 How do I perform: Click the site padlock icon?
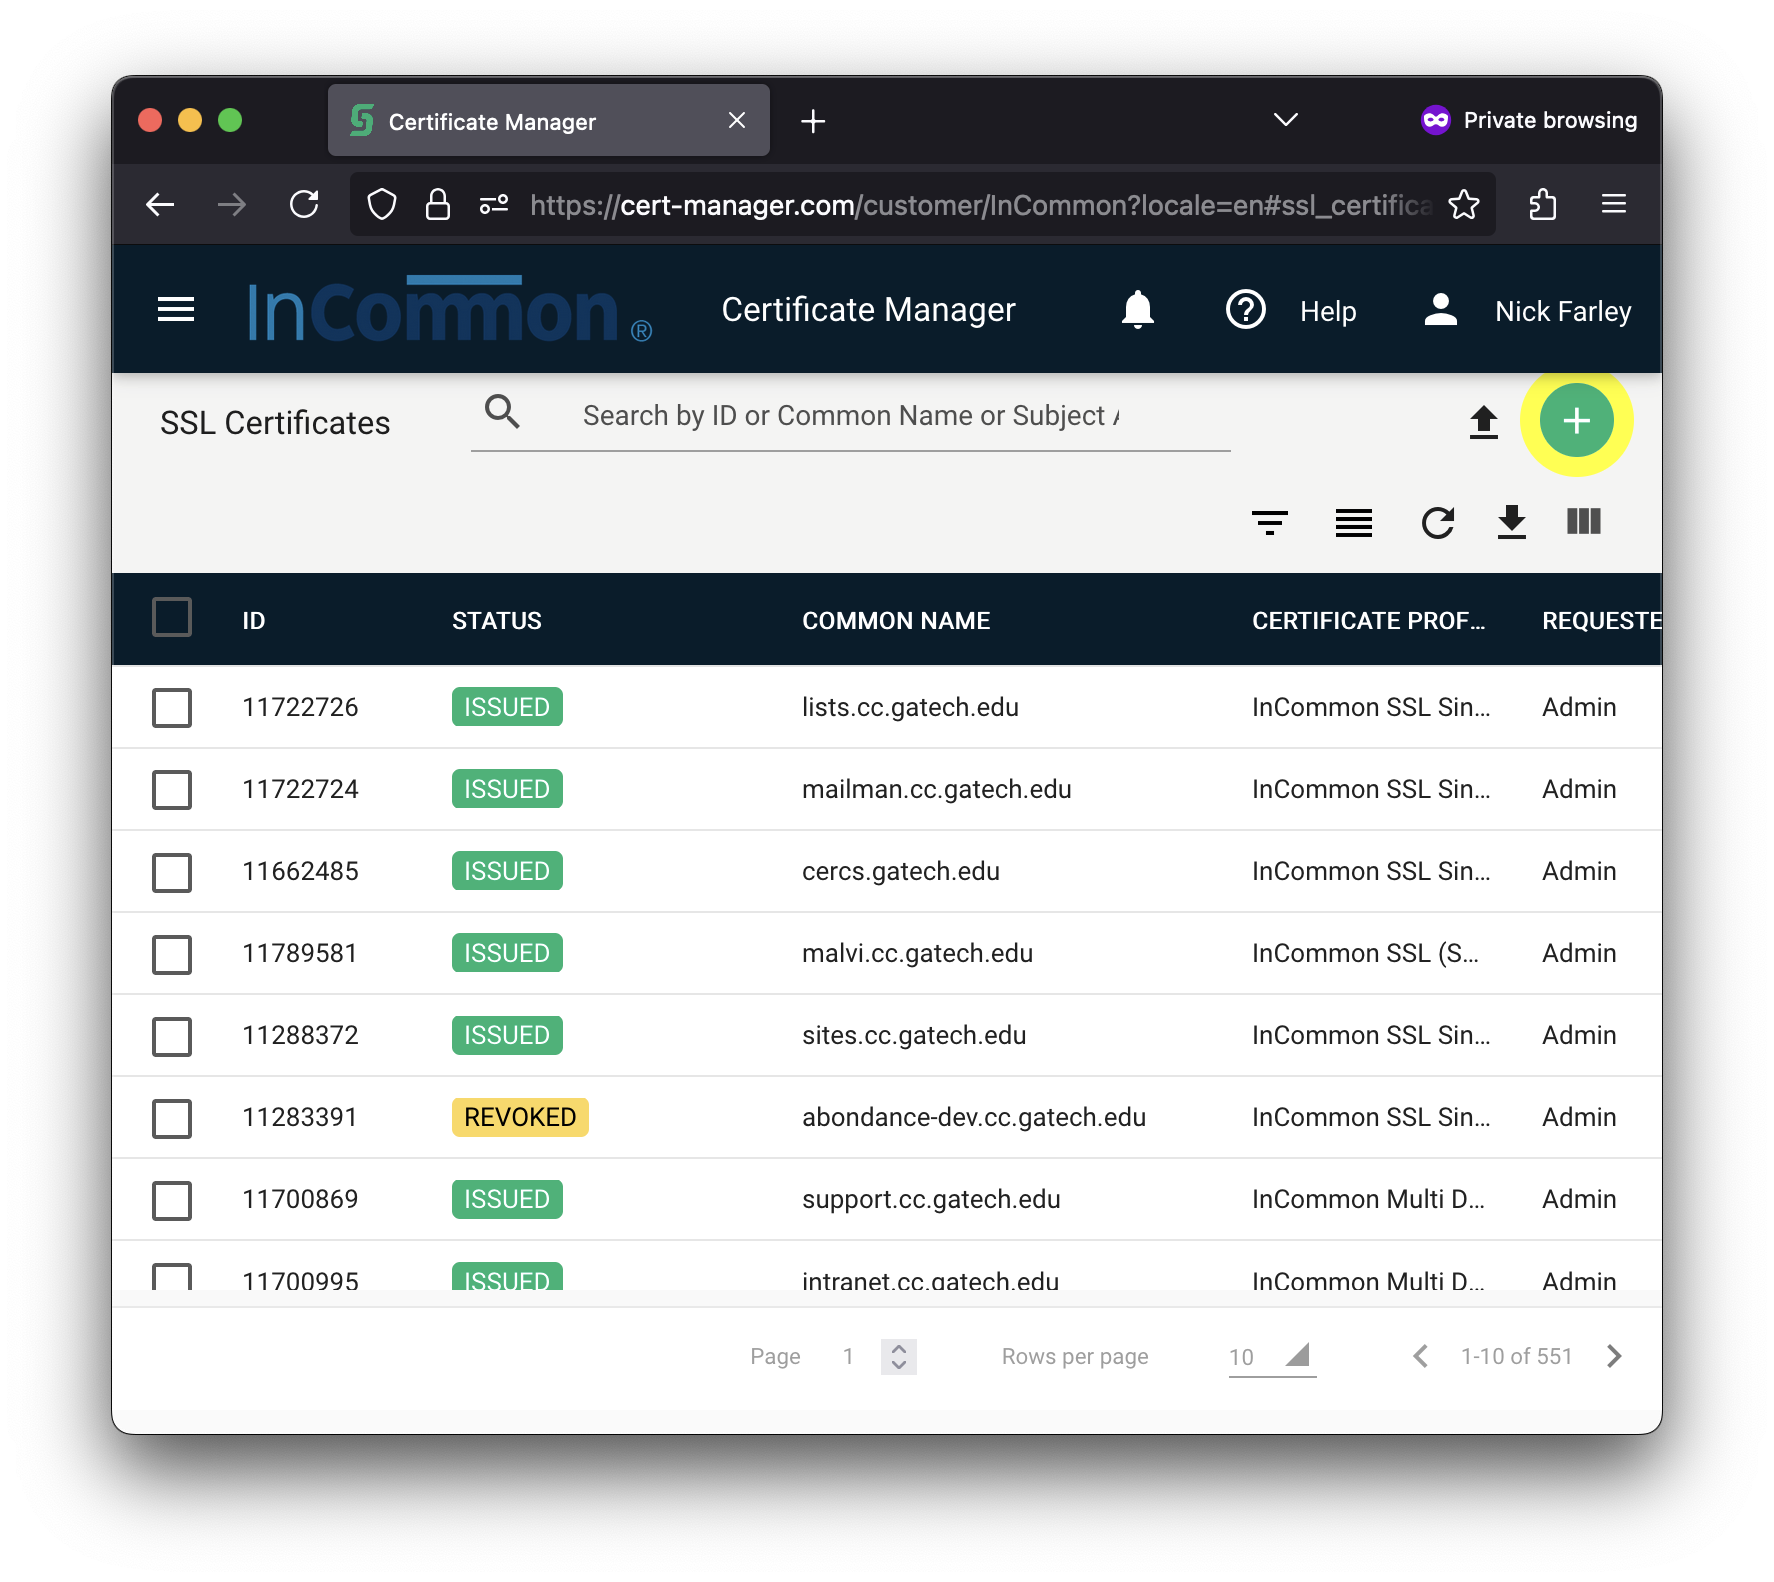(x=438, y=205)
